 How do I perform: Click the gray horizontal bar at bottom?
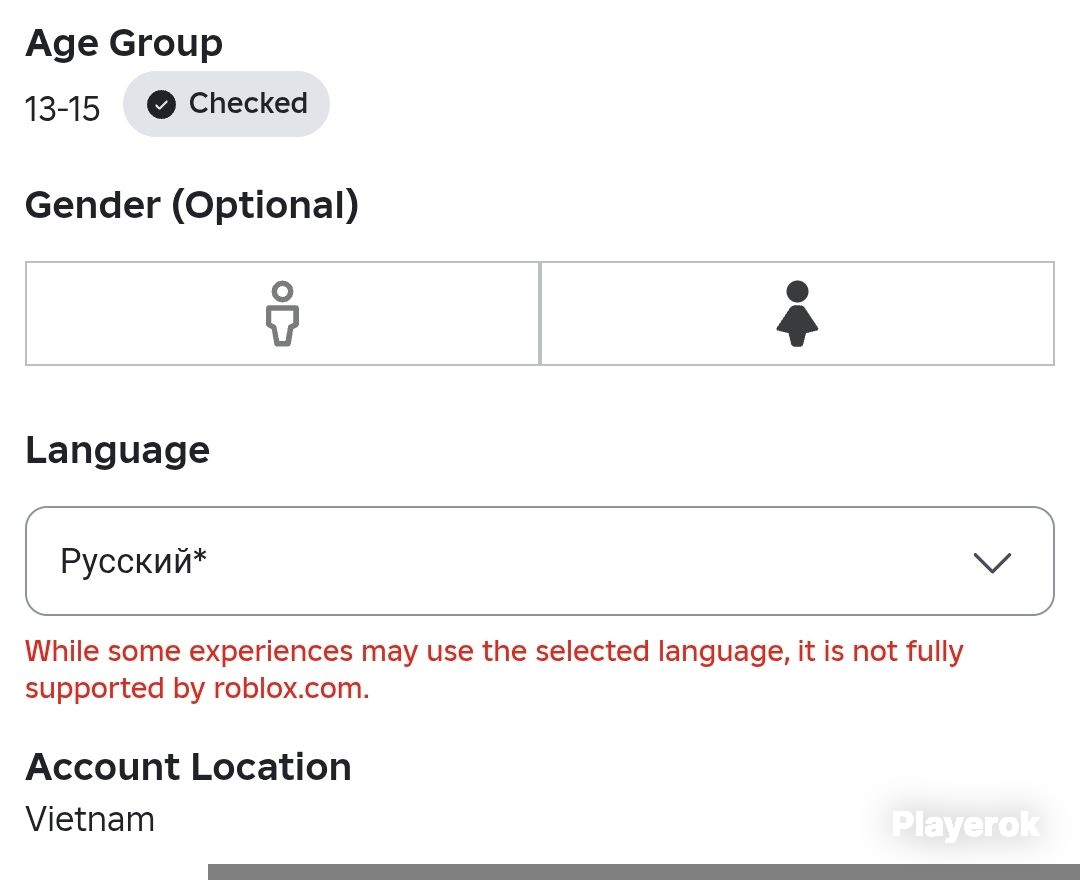[644, 872]
